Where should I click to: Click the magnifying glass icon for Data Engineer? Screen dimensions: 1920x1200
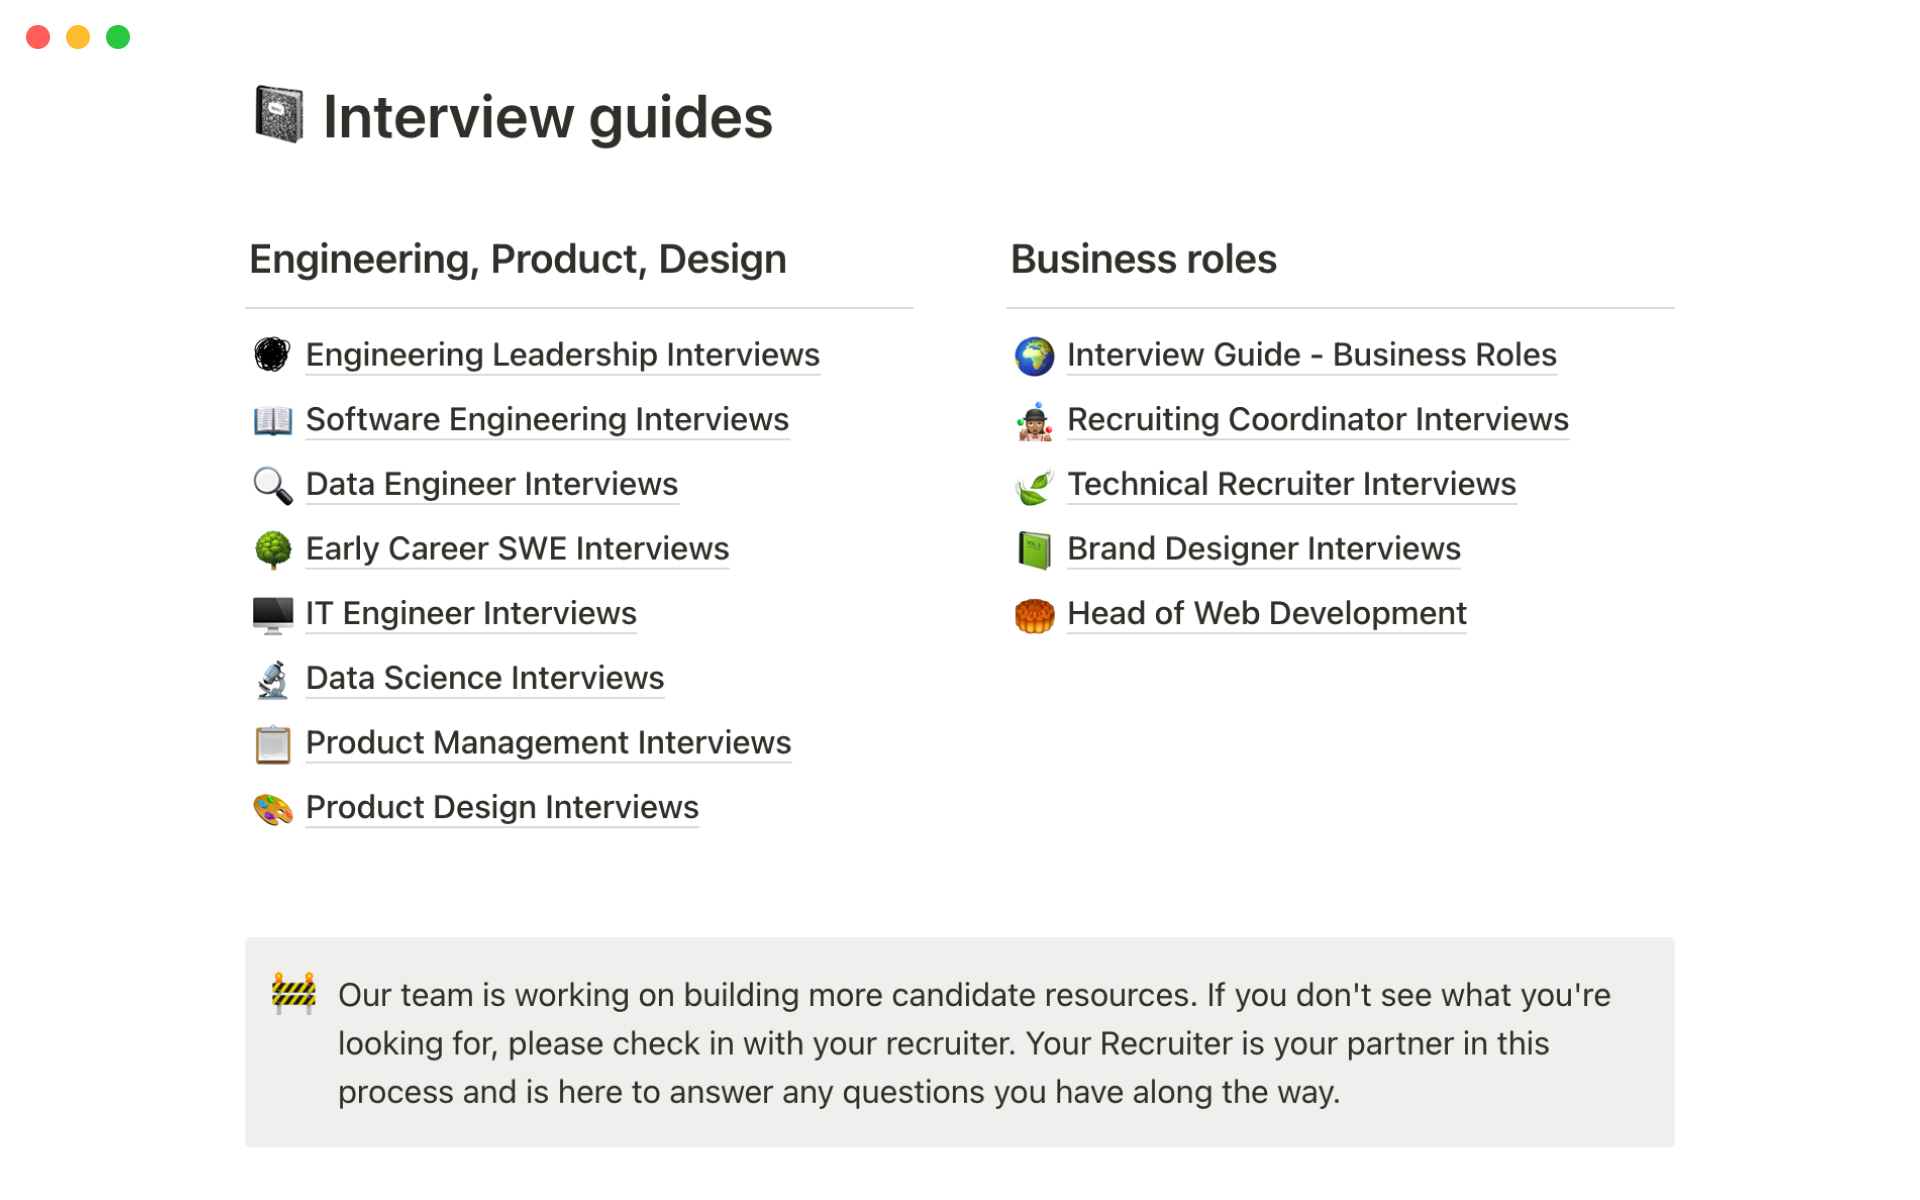pos(272,485)
